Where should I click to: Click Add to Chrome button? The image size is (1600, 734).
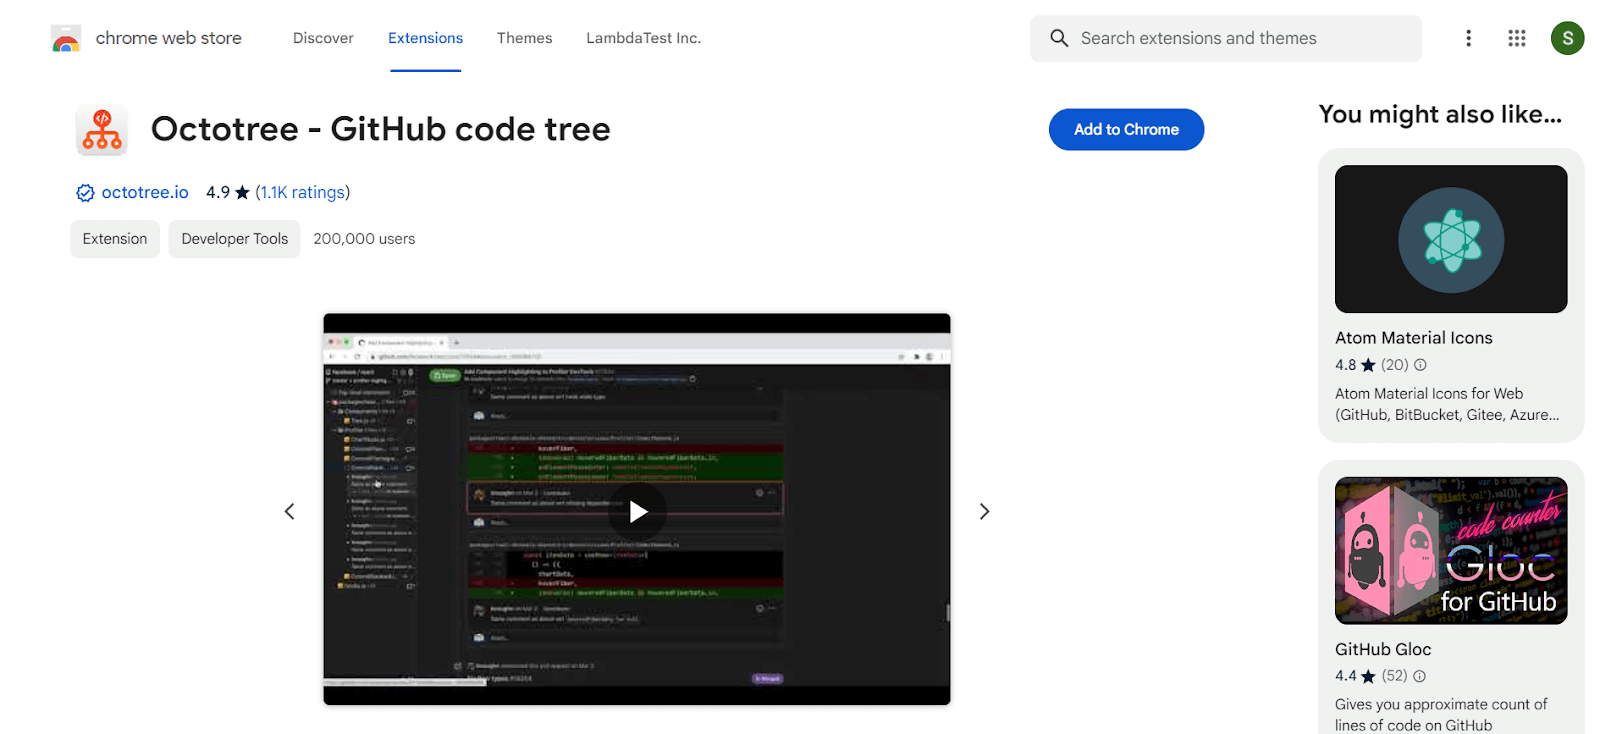pyautogui.click(x=1126, y=130)
